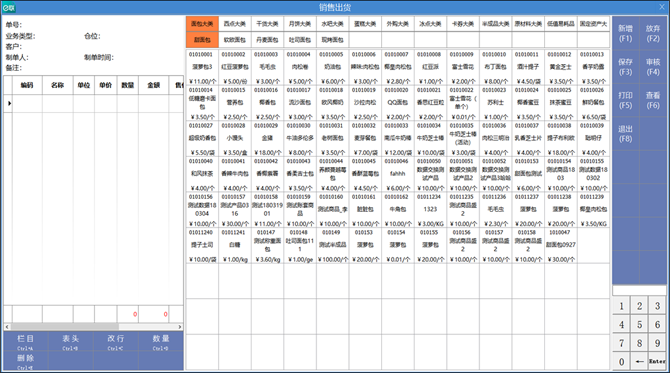Tap keypad digit 9
Image resolution: width=670 pixels, height=373 pixels.
click(657, 343)
